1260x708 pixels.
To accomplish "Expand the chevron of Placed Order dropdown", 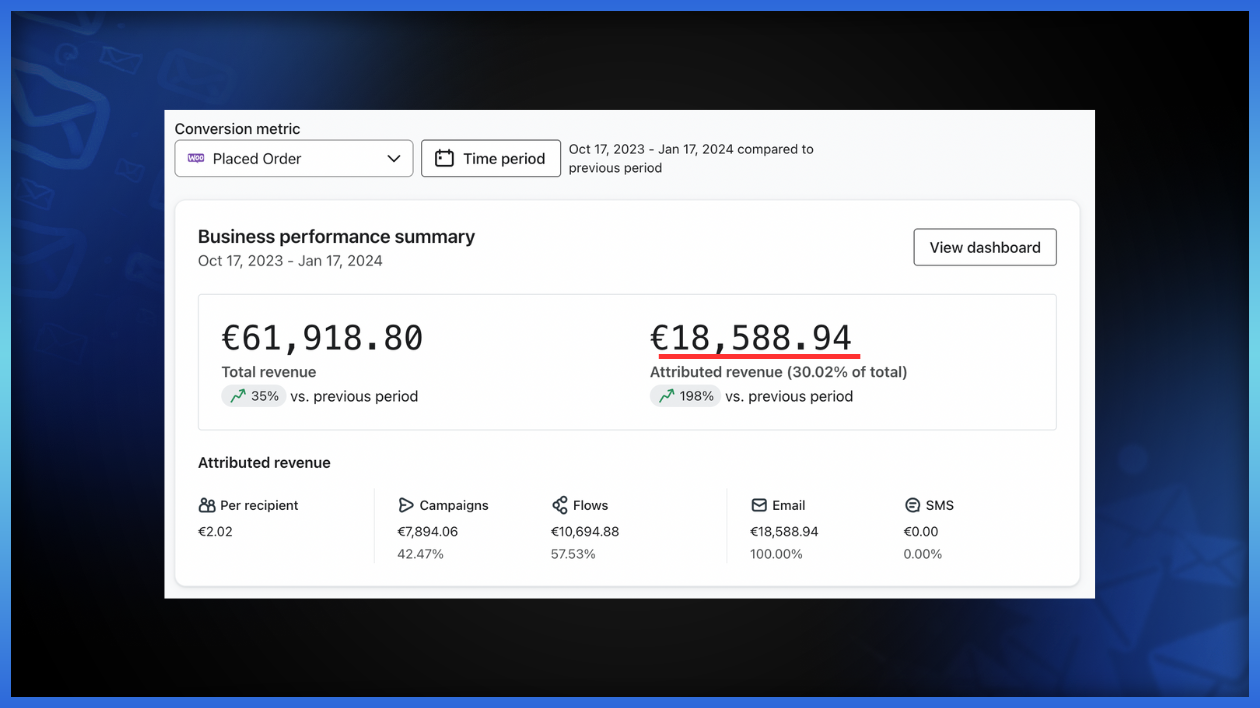I will click(x=394, y=158).
